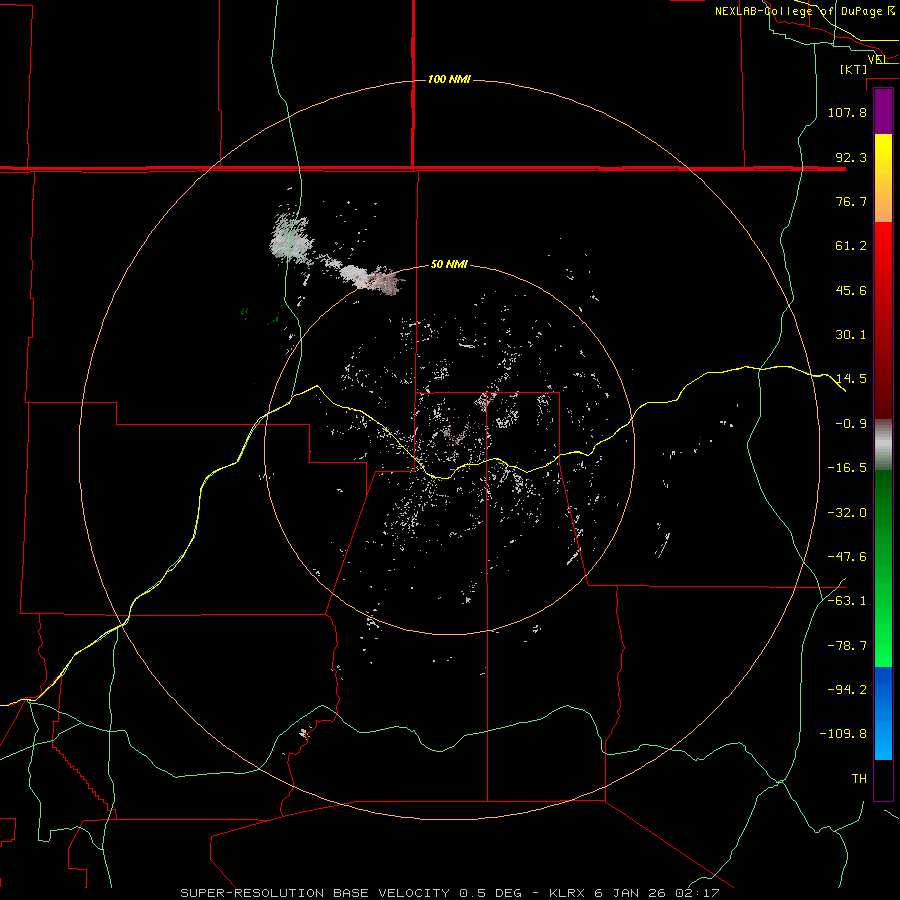The height and width of the screenshot is (900, 900).
Task: Click the KT units label above the color scale
Action: [854, 69]
